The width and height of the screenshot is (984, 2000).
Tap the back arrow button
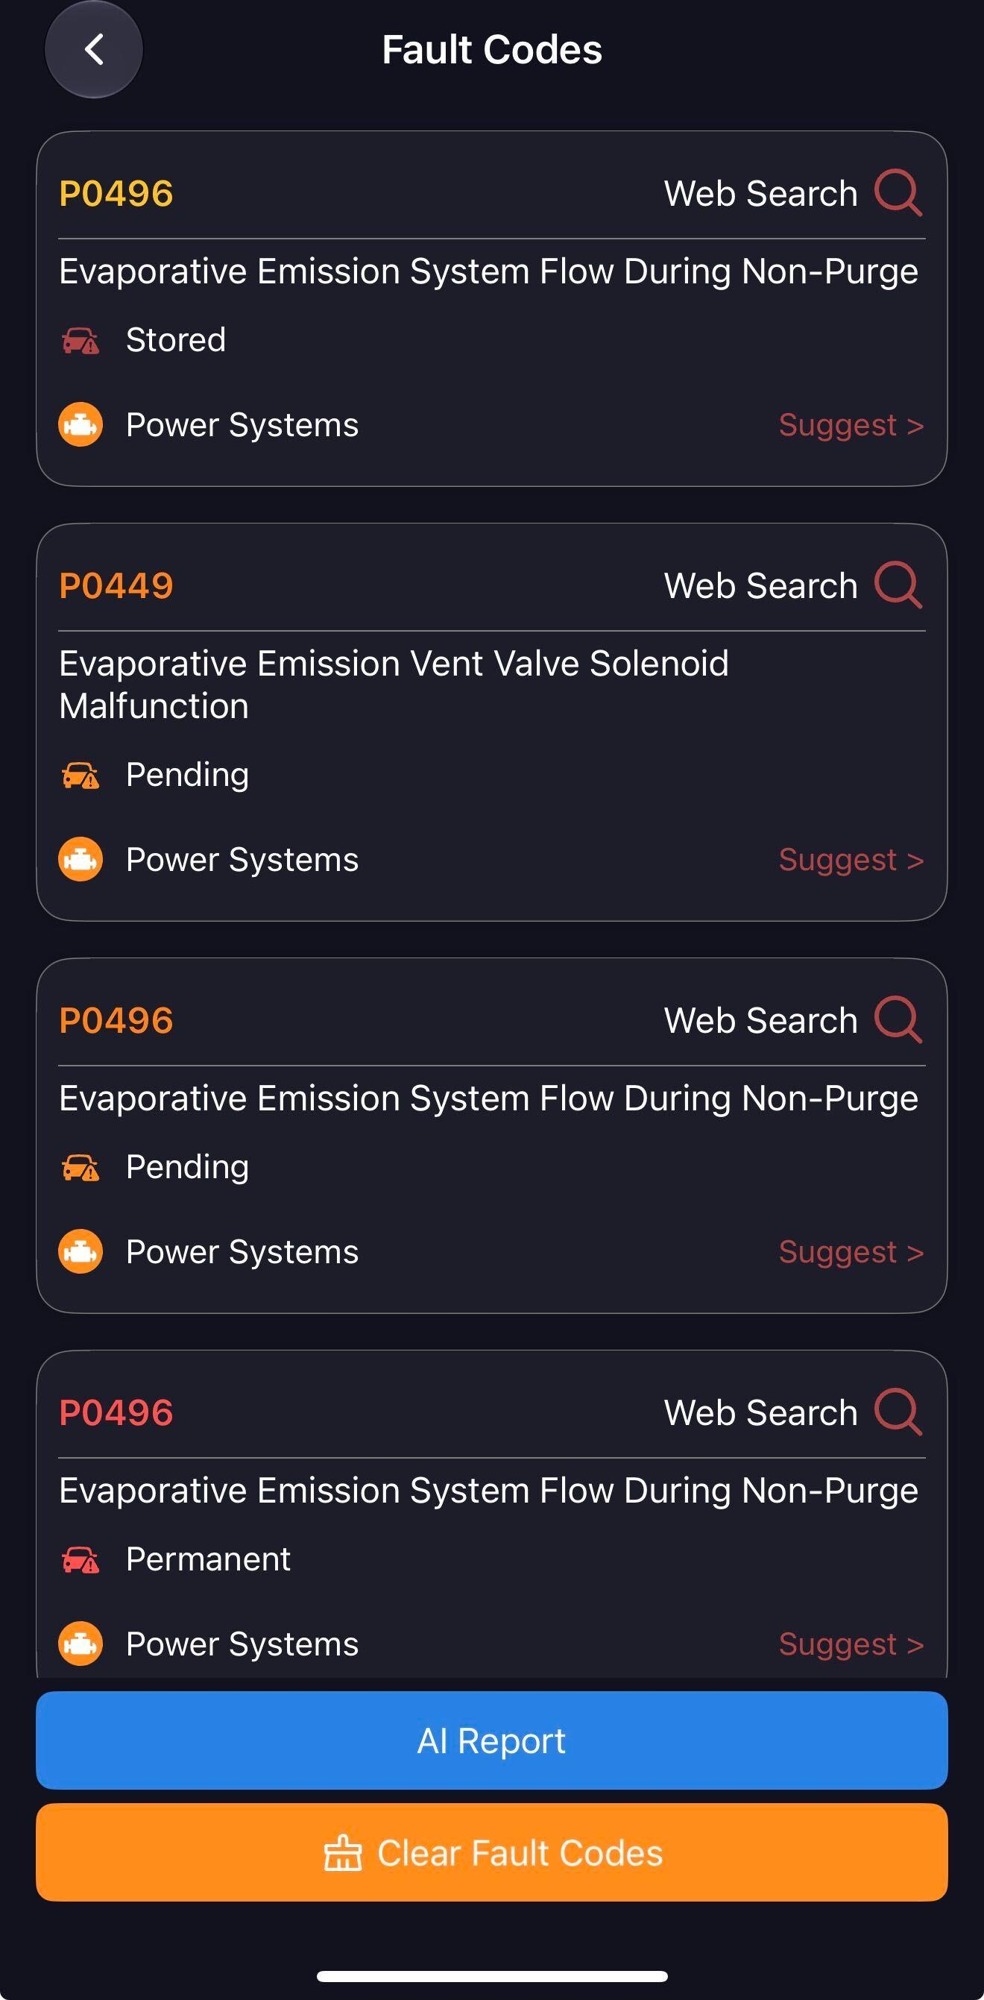coord(94,49)
